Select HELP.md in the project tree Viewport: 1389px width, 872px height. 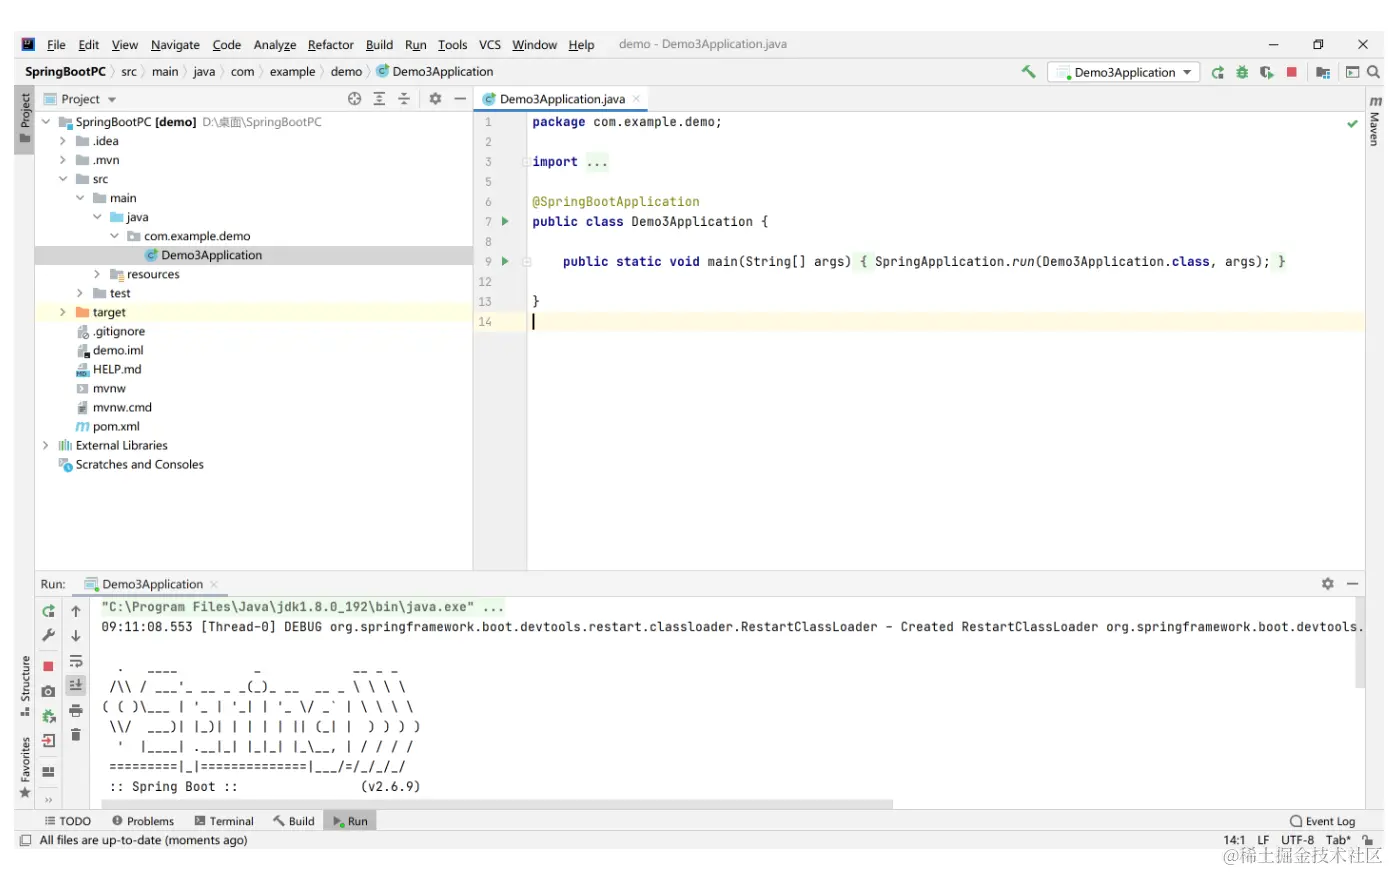tap(117, 369)
